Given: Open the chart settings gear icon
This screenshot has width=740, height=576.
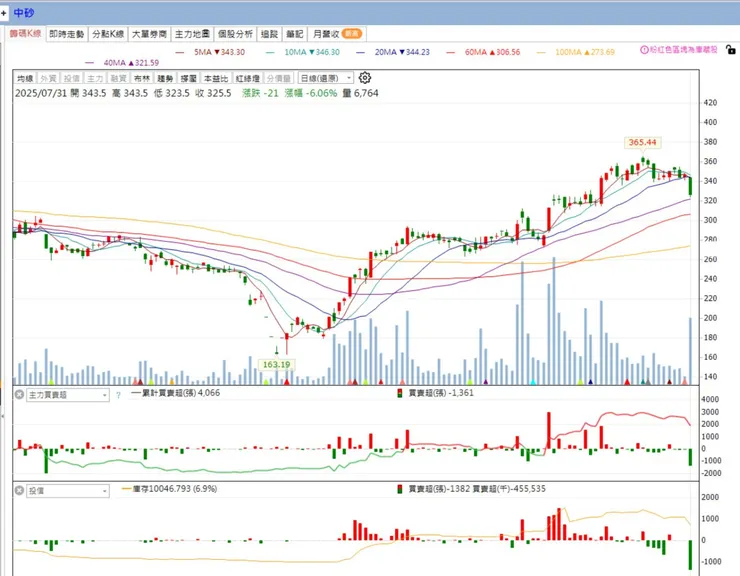Looking at the screenshot, I should (x=365, y=78).
